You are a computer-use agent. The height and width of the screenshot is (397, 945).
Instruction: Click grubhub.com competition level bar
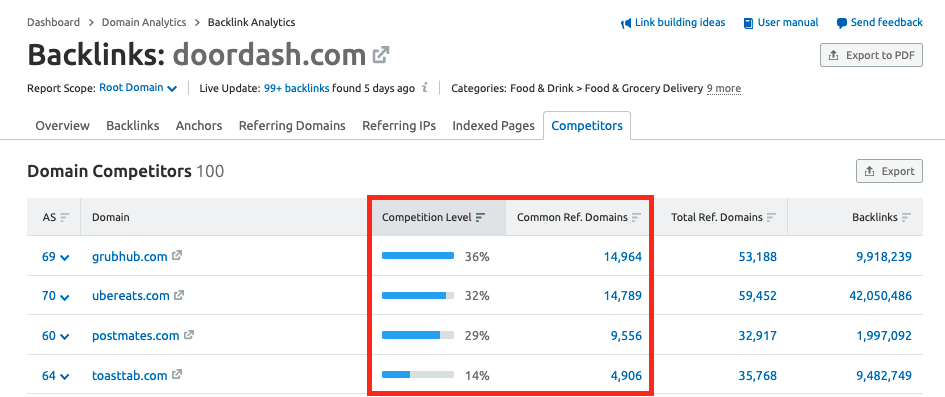(x=418, y=256)
